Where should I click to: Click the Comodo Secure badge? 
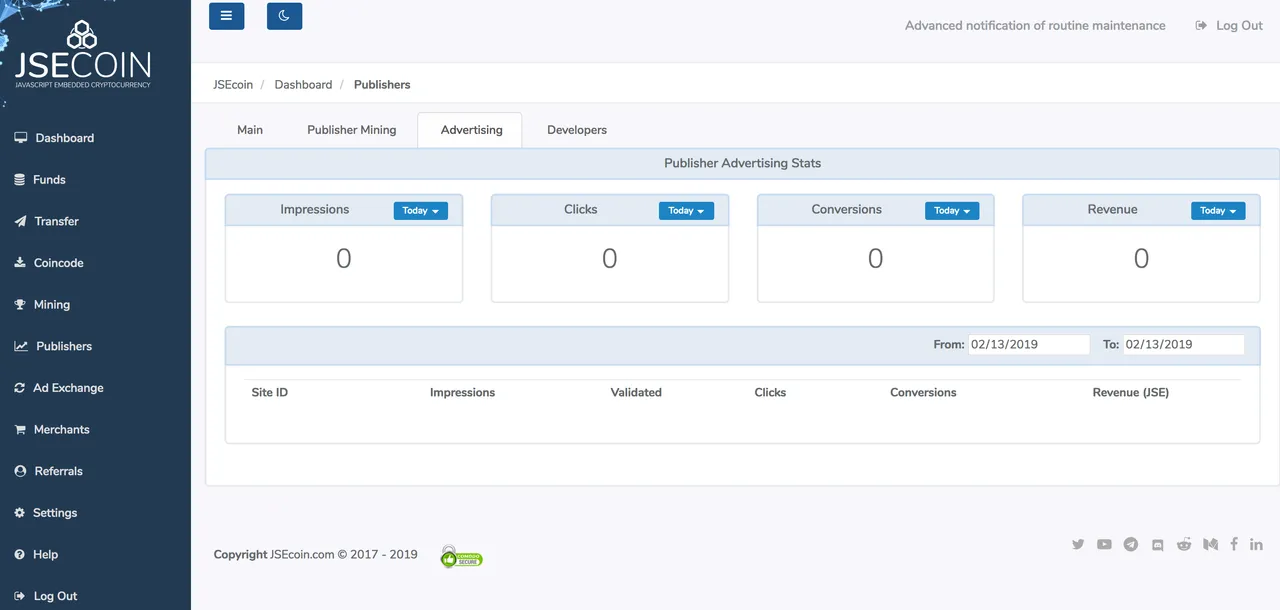(462, 557)
